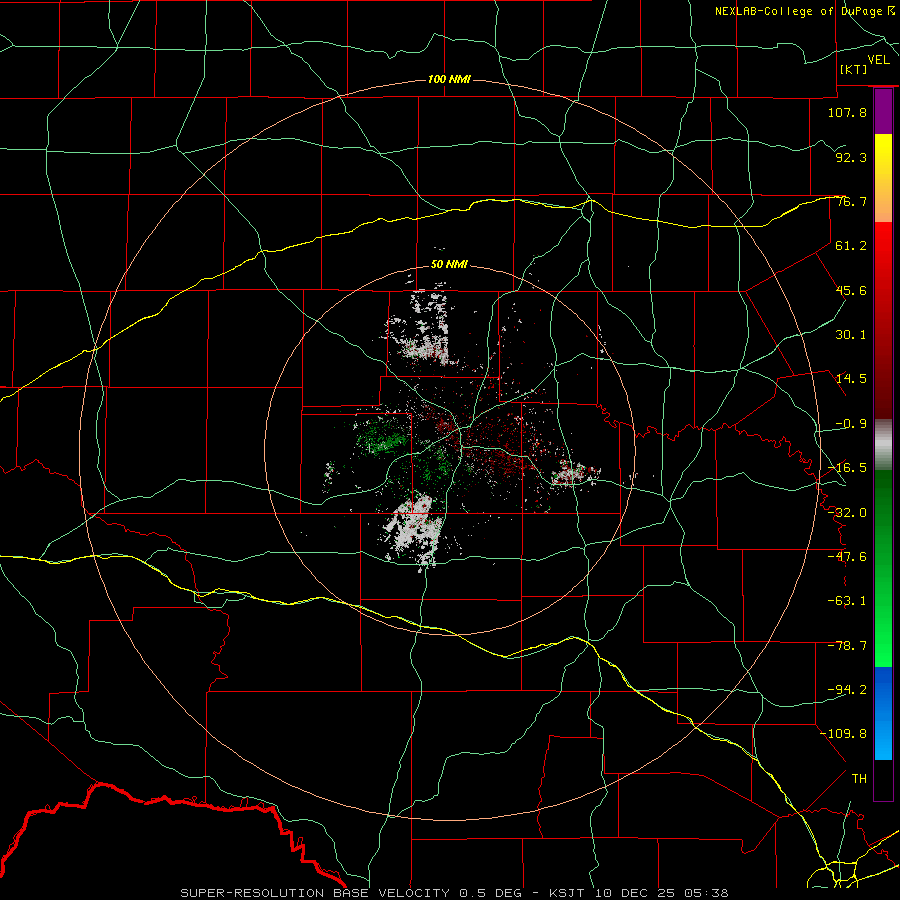
Task: Click the [KT] units label
Action: click(x=854, y=69)
